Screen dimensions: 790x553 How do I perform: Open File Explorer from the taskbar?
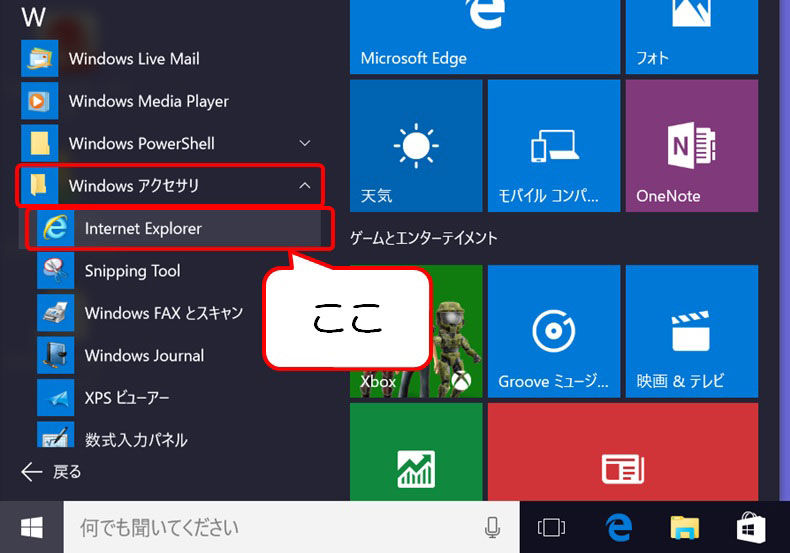[x=685, y=527]
